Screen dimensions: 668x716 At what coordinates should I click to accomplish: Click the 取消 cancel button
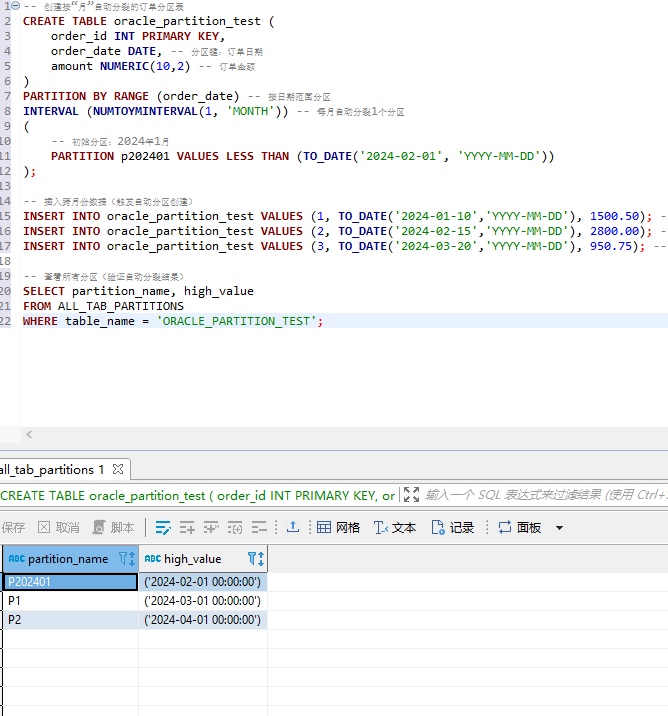58,527
